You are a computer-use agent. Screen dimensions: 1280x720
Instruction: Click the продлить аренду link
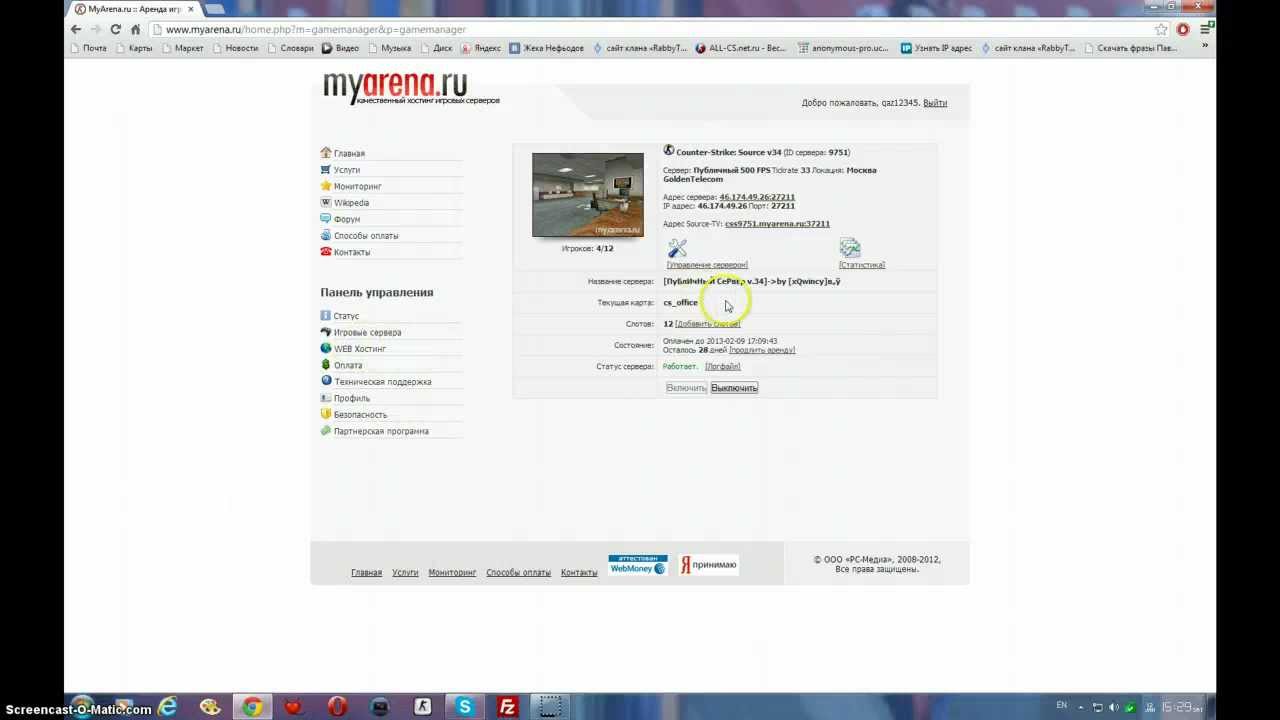click(x=762, y=350)
